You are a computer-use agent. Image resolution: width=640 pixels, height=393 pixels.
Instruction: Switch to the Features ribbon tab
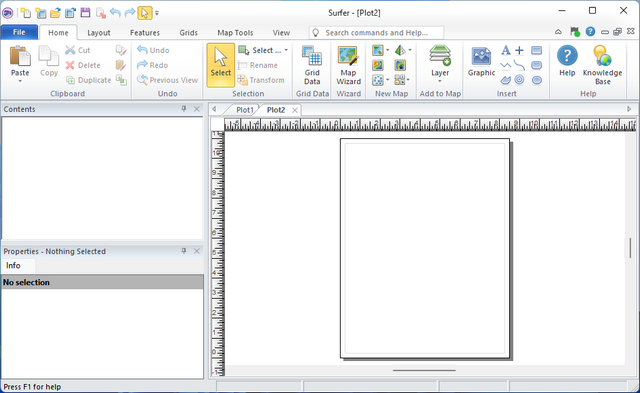tap(145, 33)
